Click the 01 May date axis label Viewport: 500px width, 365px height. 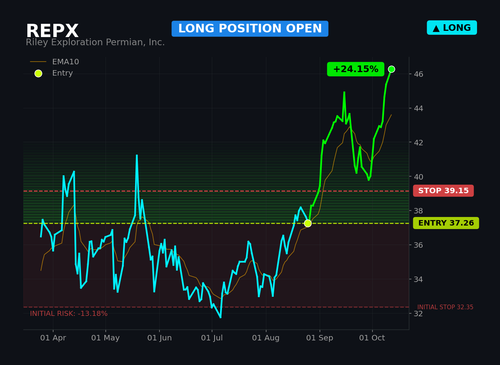pyautogui.click(x=105, y=338)
